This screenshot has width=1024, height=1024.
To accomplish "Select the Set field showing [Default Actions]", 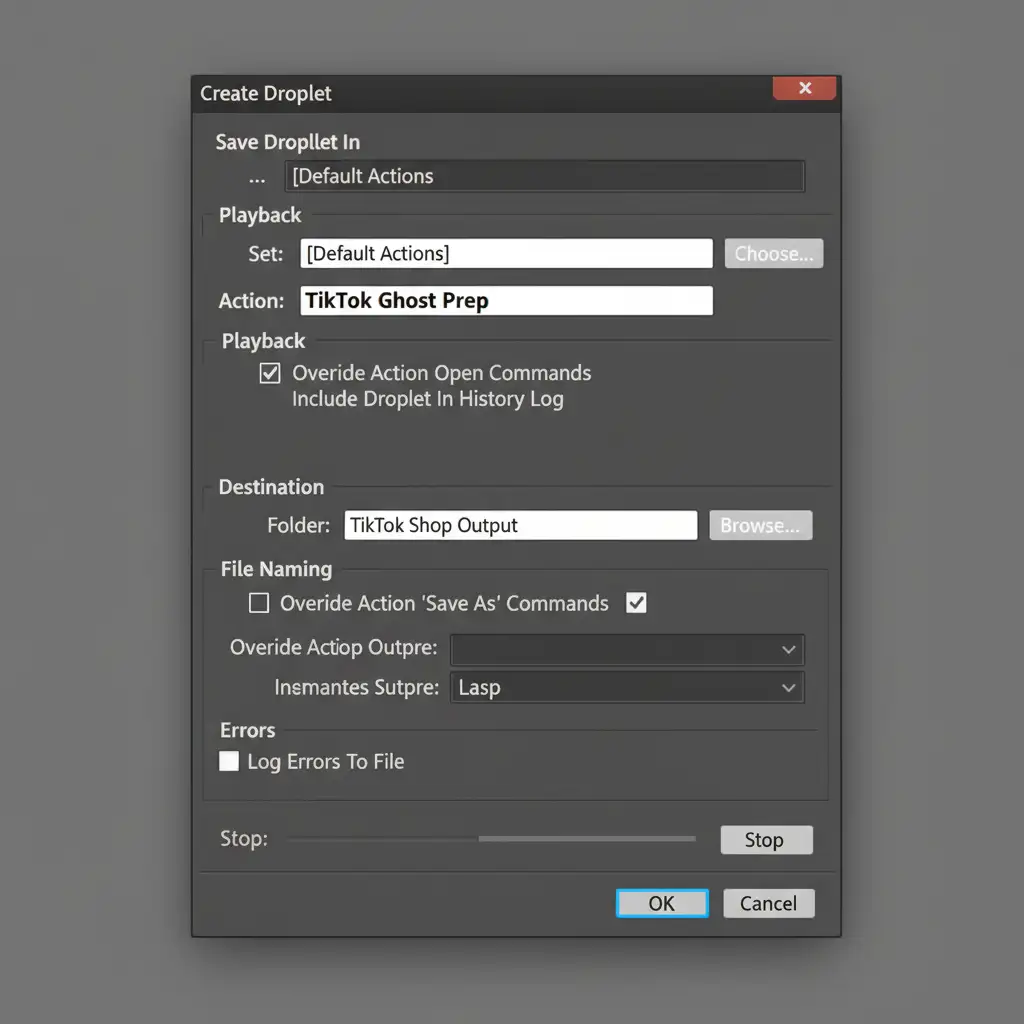I will coord(506,253).
